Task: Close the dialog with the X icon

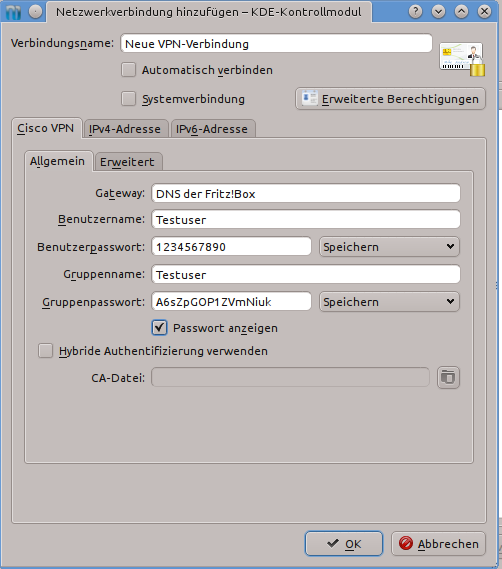Action: pyautogui.click(x=484, y=12)
